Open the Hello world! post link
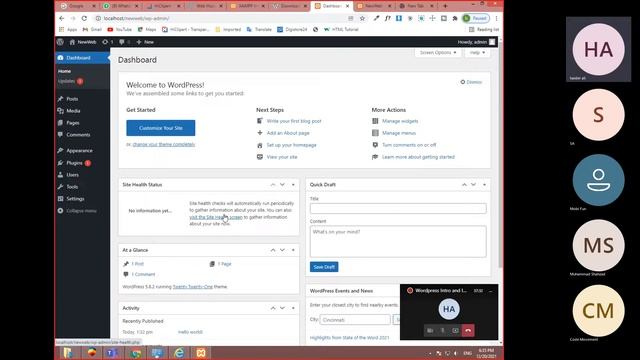 tap(190, 332)
